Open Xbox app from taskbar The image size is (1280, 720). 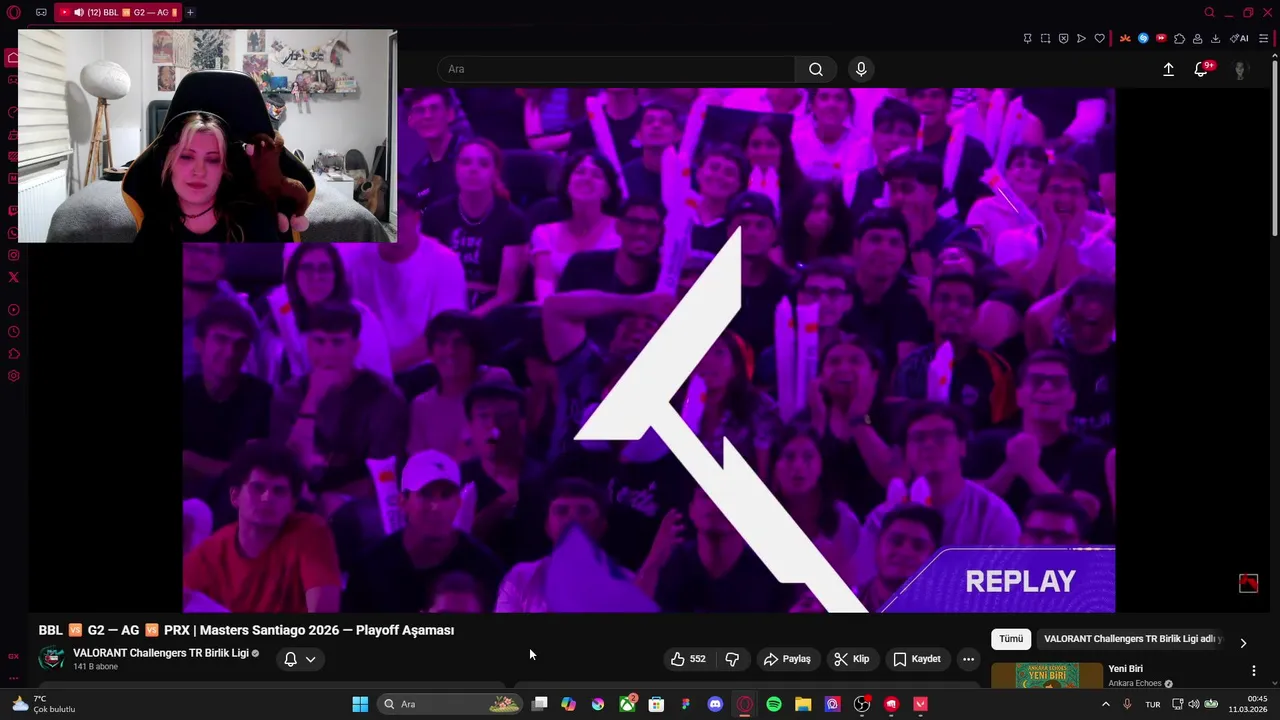[x=627, y=704]
